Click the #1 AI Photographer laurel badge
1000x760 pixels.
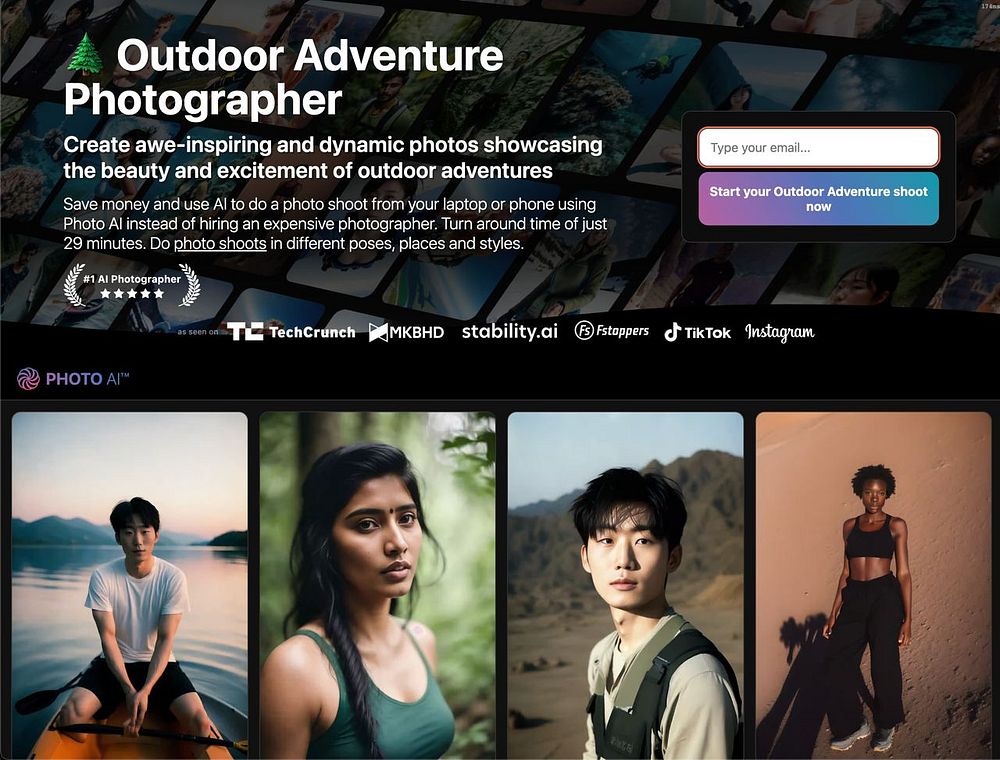click(132, 285)
